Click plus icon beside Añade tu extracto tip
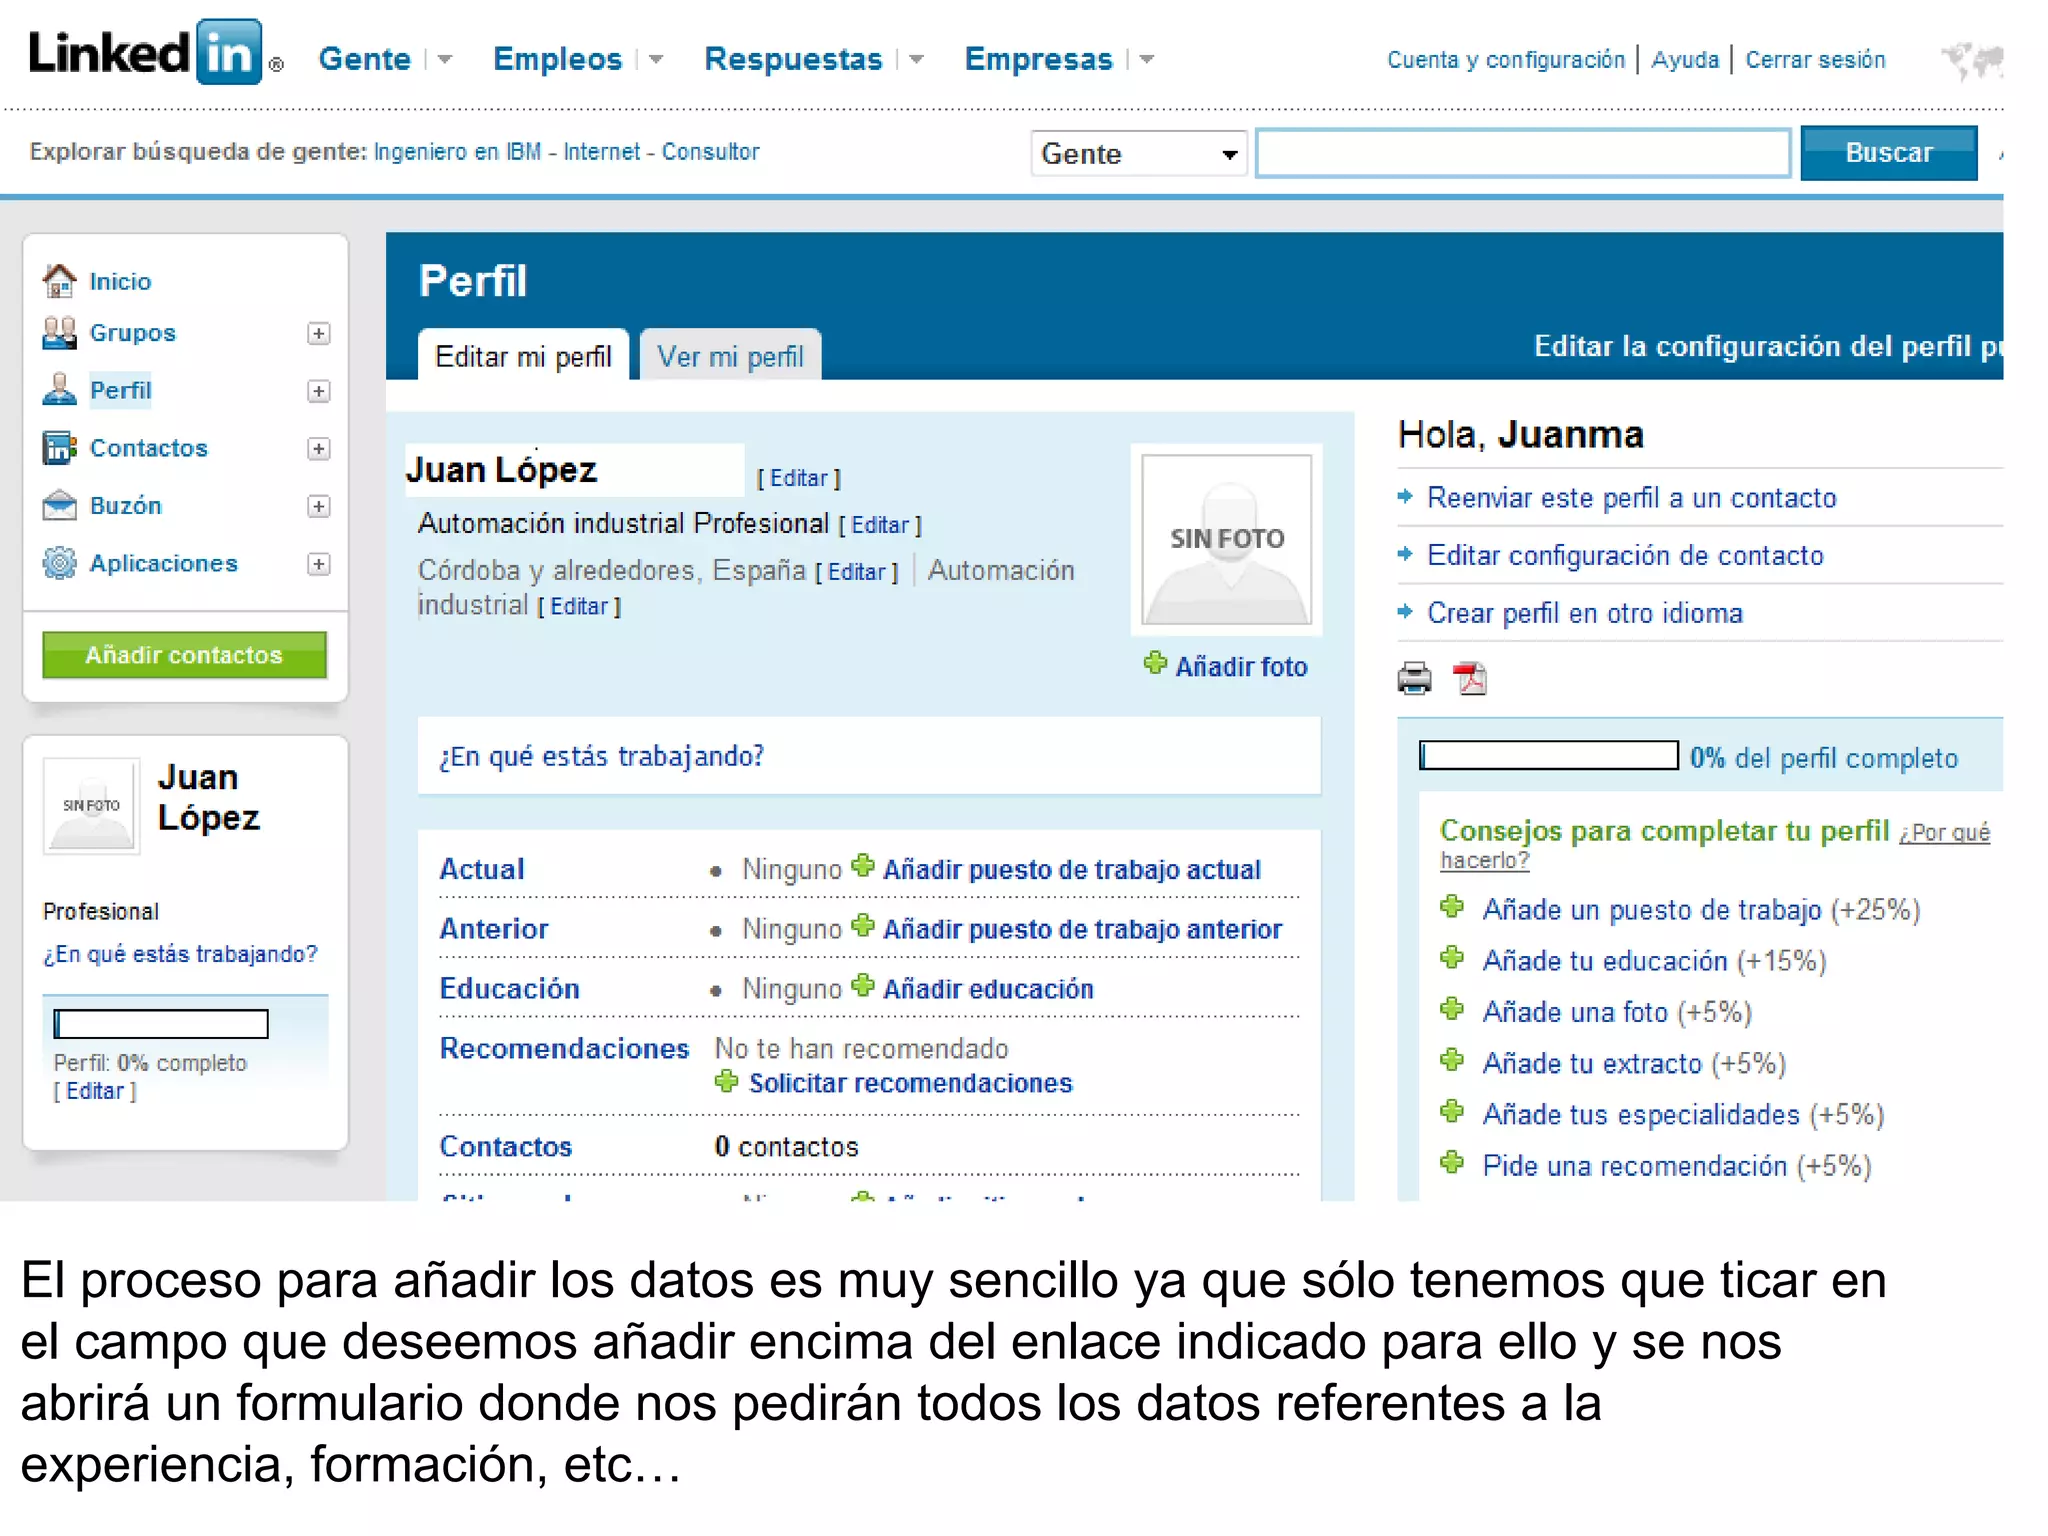The height and width of the screenshot is (1536, 2048). coord(1452,1061)
